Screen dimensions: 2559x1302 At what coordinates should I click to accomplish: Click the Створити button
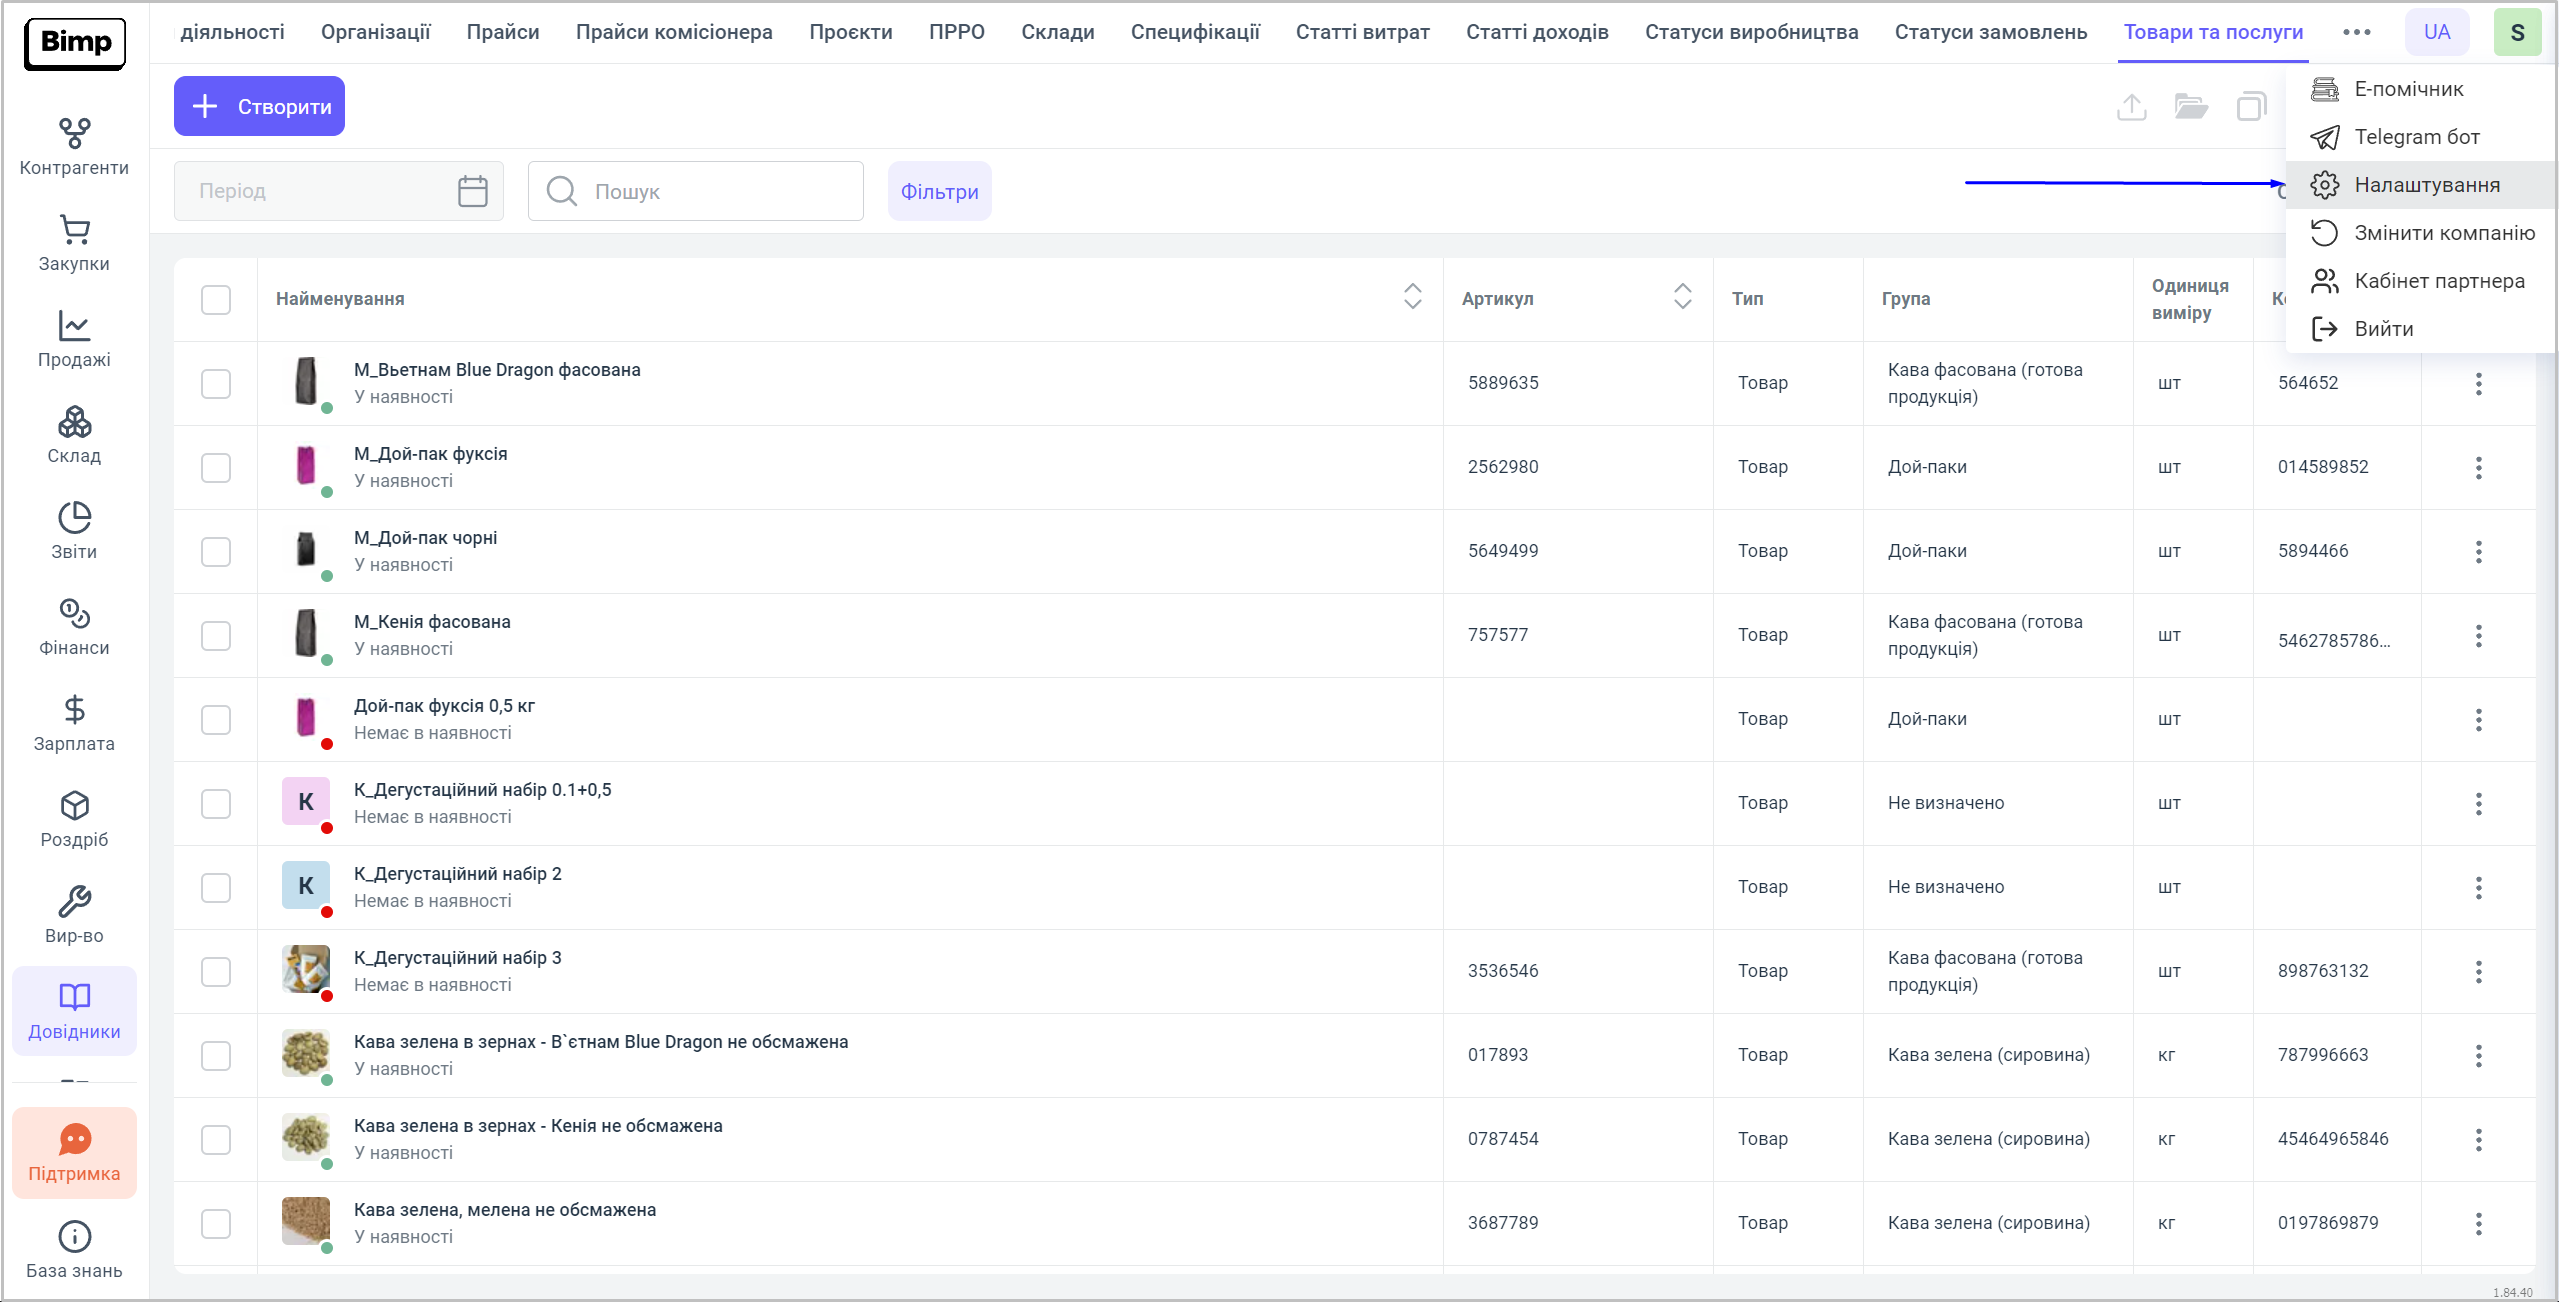tap(259, 106)
